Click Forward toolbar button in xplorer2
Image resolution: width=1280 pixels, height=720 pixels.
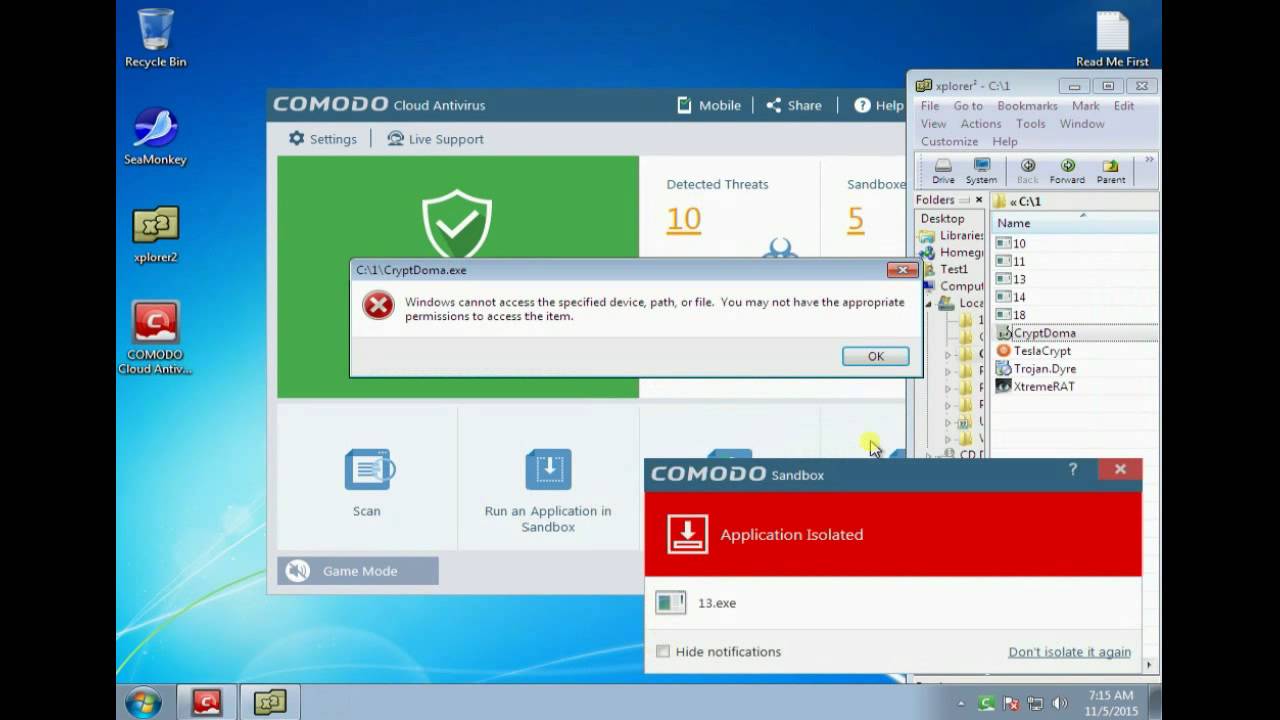tap(1067, 171)
